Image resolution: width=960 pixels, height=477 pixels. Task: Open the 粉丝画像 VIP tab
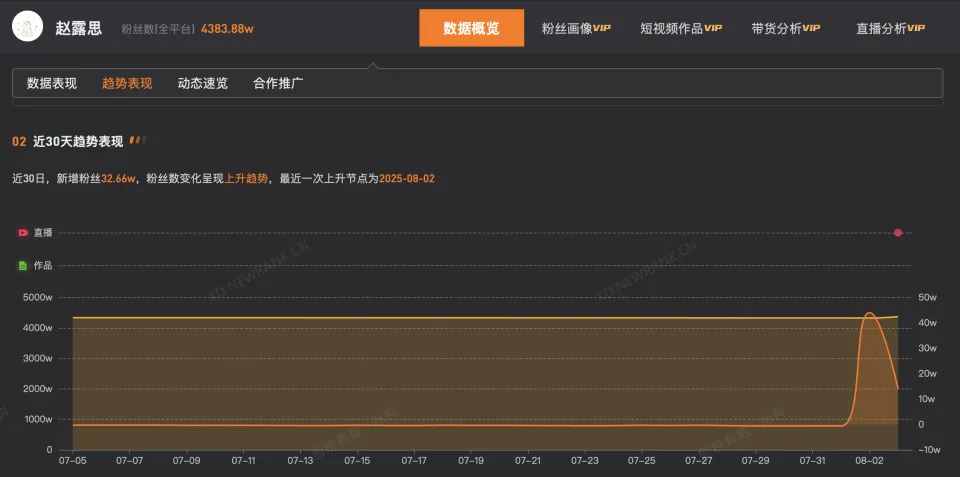tap(576, 28)
